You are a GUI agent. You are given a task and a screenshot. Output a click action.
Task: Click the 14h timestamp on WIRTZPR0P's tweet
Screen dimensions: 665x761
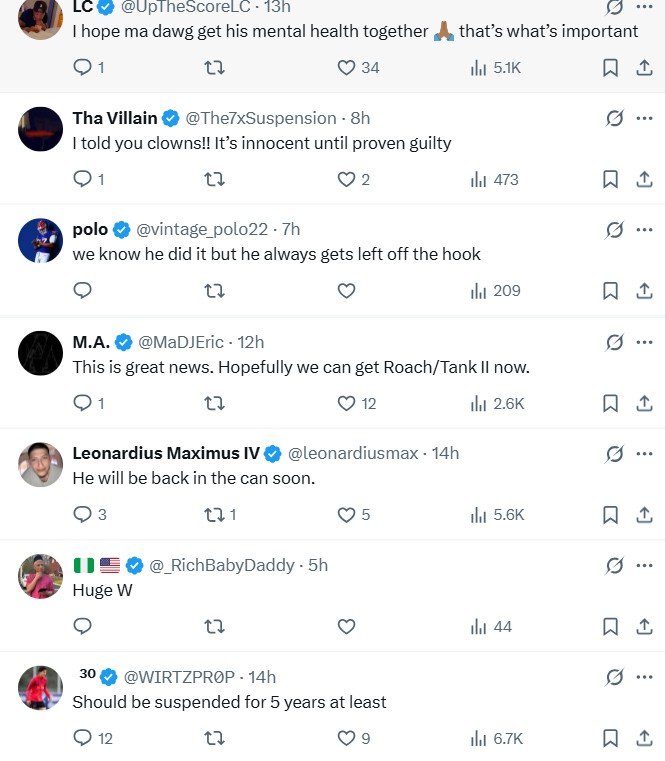click(x=261, y=677)
